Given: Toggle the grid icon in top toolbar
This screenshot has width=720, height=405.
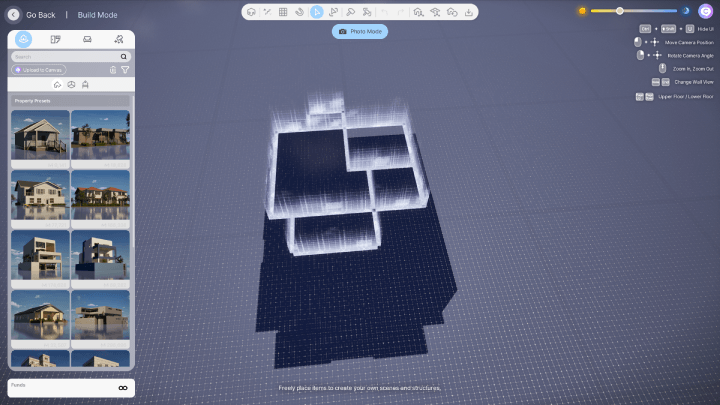Looking at the screenshot, I should [283, 12].
